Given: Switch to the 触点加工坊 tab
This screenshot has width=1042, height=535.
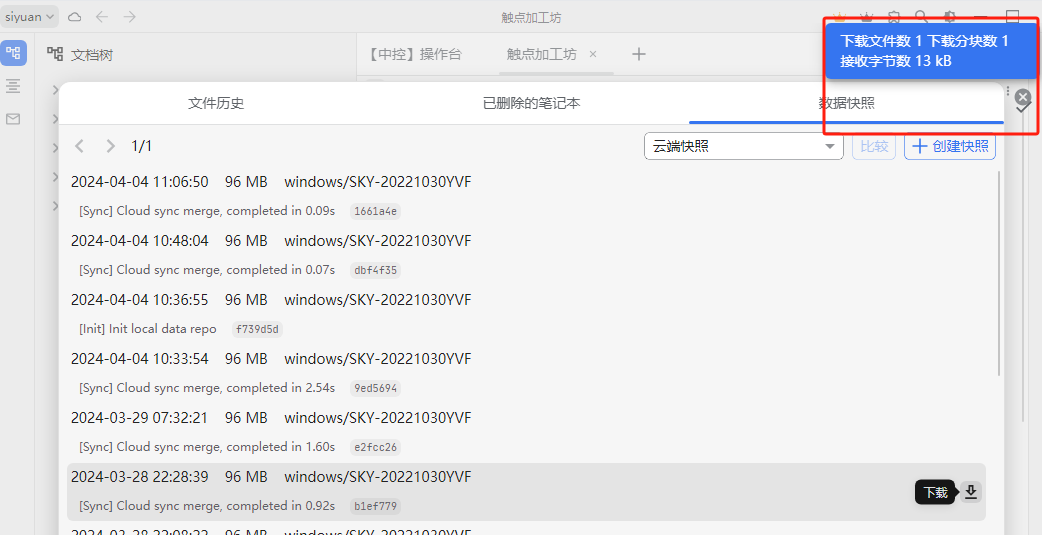Looking at the screenshot, I should (x=542, y=54).
